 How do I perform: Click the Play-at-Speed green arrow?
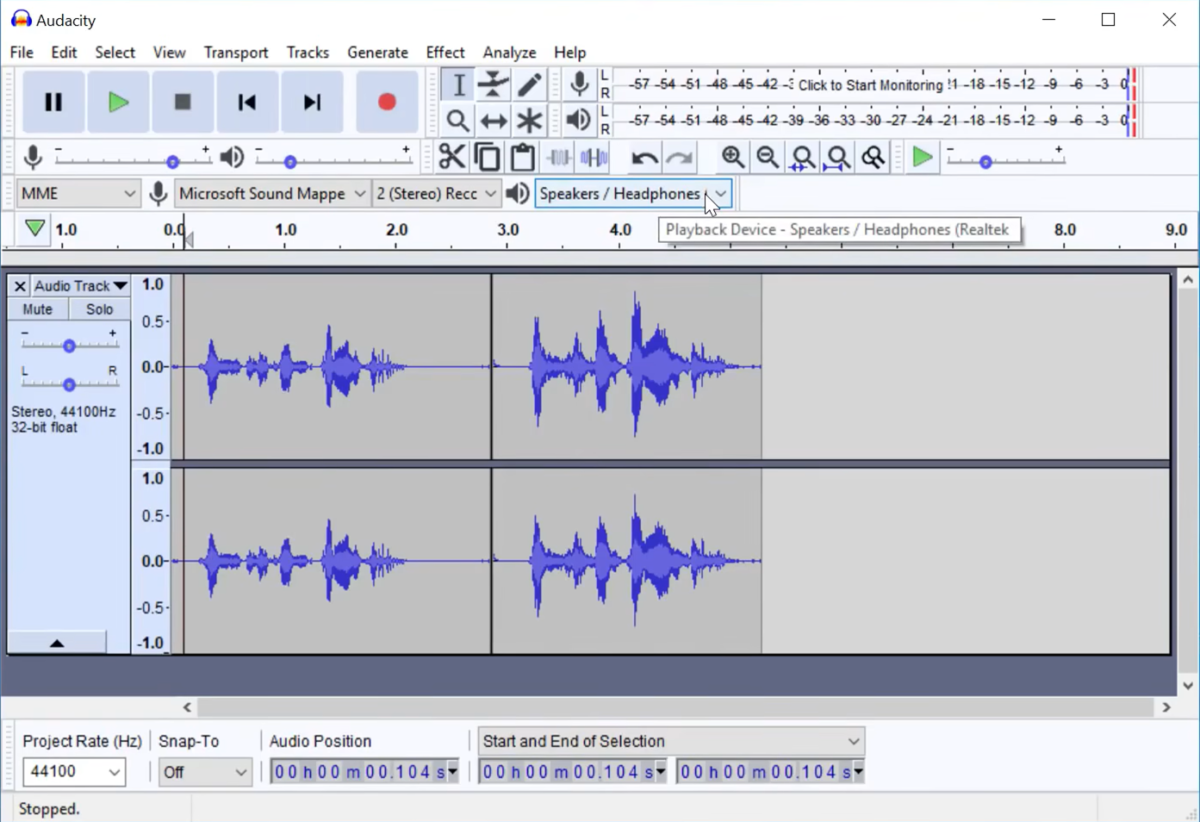pos(922,157)
